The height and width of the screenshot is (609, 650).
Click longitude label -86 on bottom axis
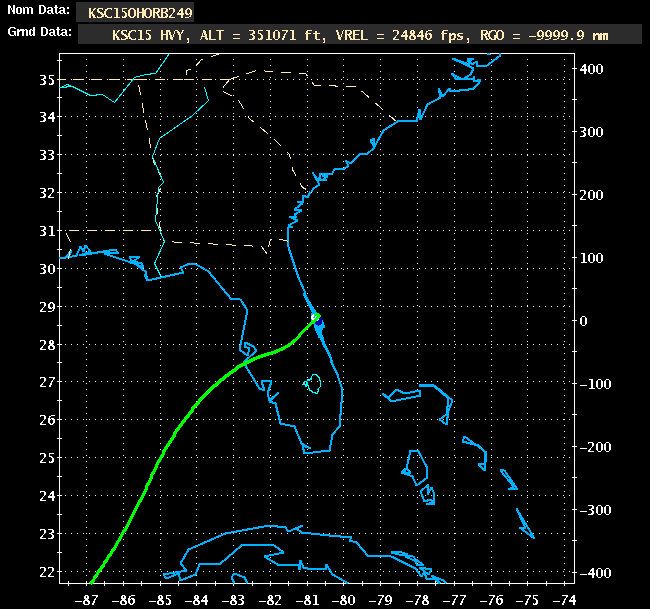point(123,600)
